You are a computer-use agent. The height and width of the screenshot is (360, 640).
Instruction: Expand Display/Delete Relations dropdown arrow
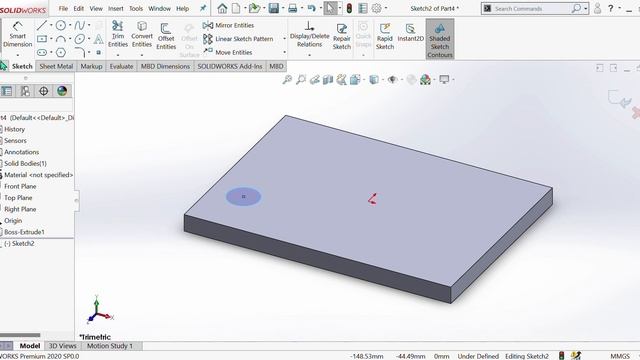coord(309,55)
